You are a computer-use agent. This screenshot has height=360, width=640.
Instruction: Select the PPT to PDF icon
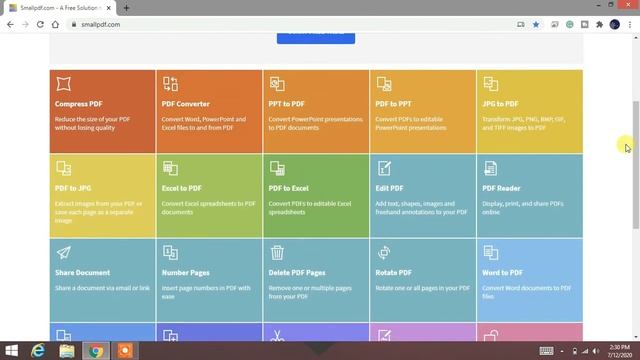[x=277, y=84]
